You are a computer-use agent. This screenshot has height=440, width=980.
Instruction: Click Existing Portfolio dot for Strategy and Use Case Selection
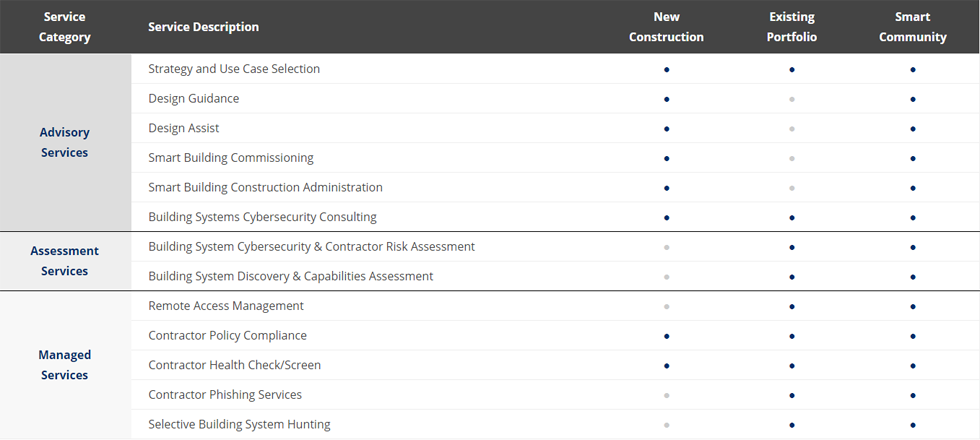tap(792, 69)
